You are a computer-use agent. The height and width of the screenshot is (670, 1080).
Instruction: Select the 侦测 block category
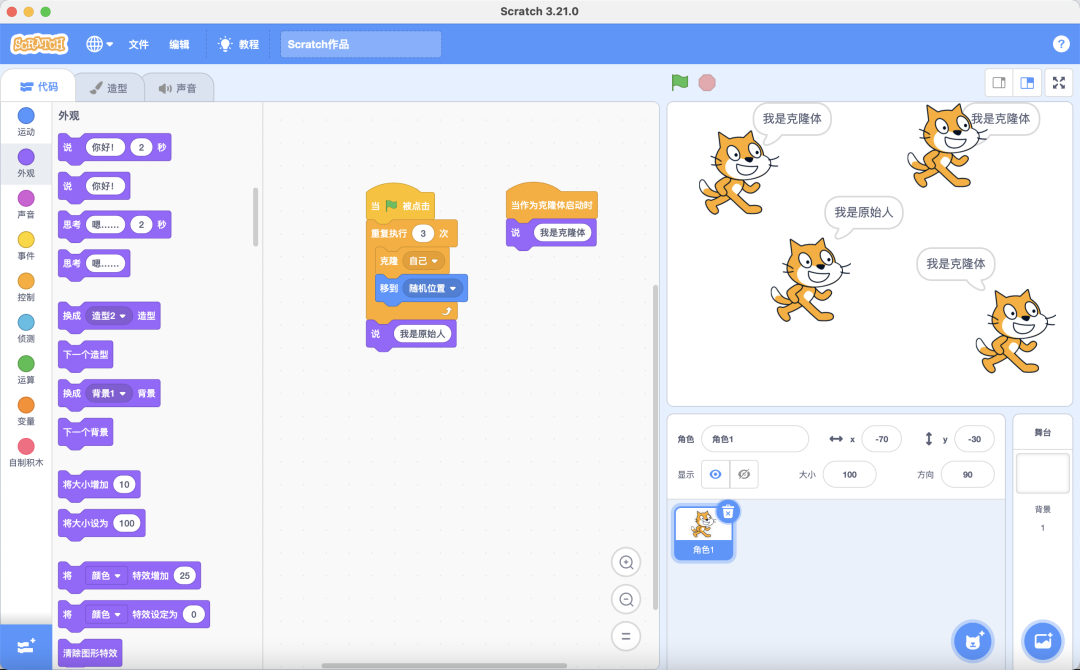(x=26, y=328)
